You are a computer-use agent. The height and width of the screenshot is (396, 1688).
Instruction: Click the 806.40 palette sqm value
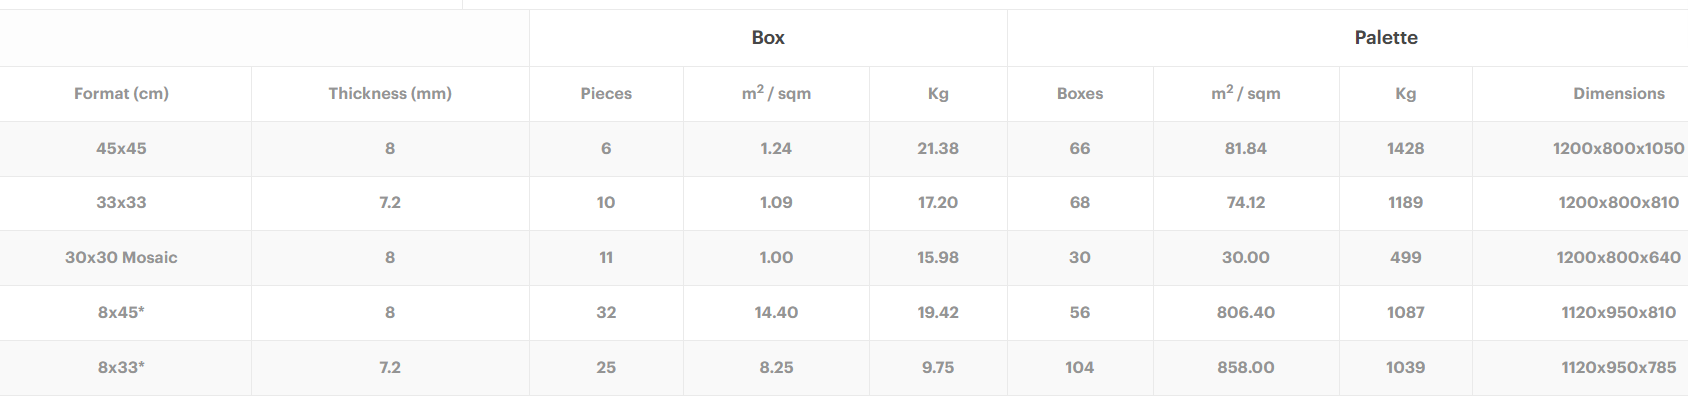point(1246,313)
